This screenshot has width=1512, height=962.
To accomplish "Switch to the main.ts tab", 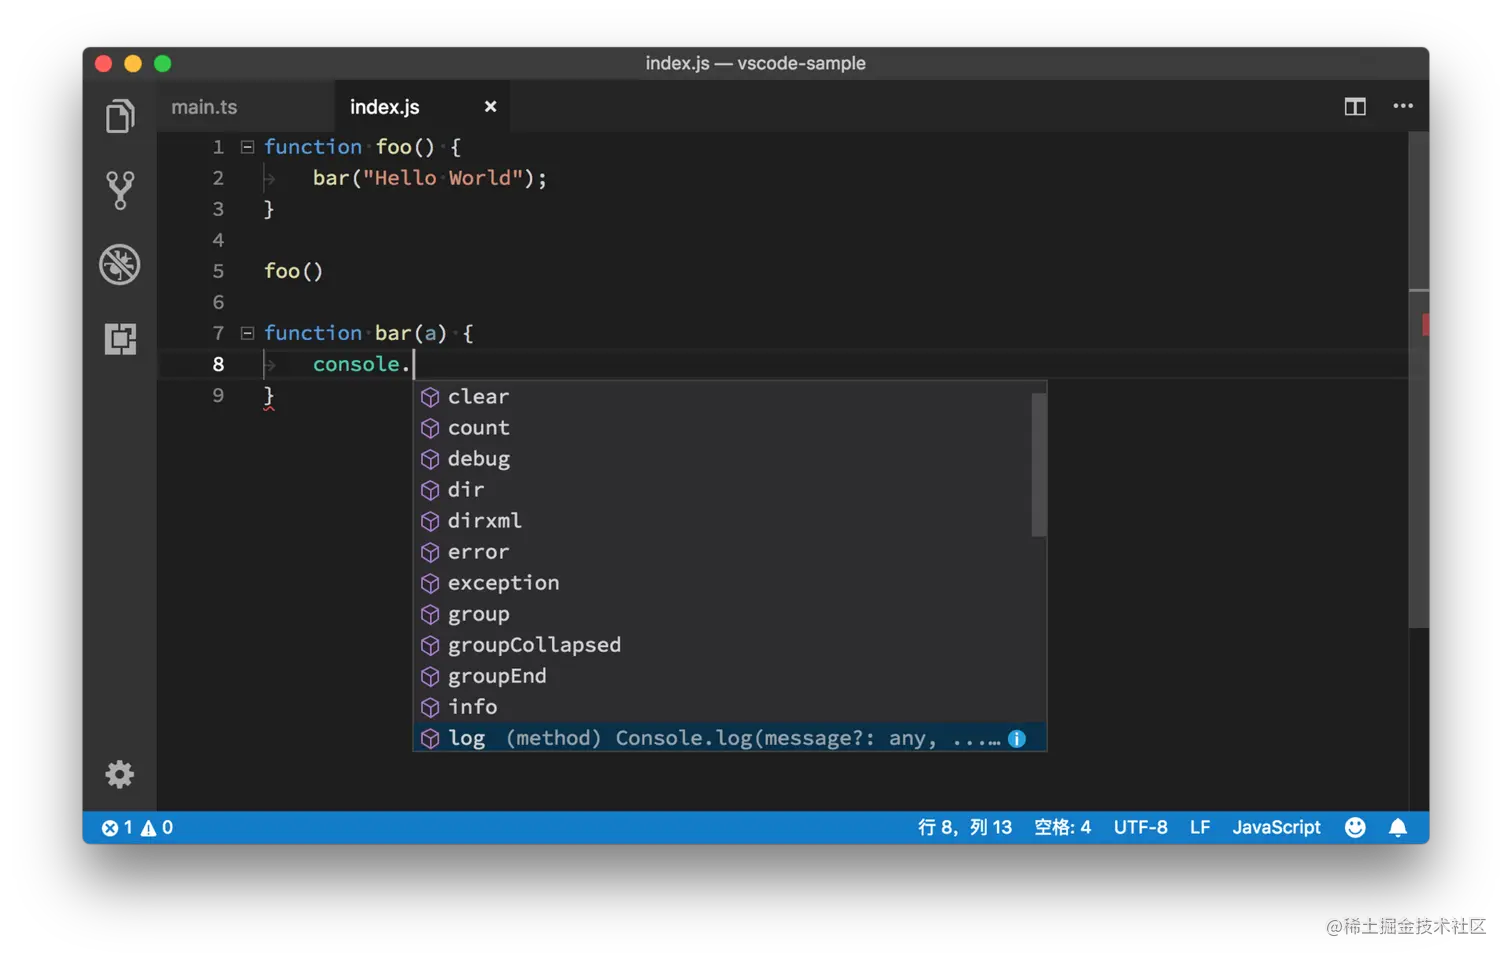I will click(x=204, y=107).
